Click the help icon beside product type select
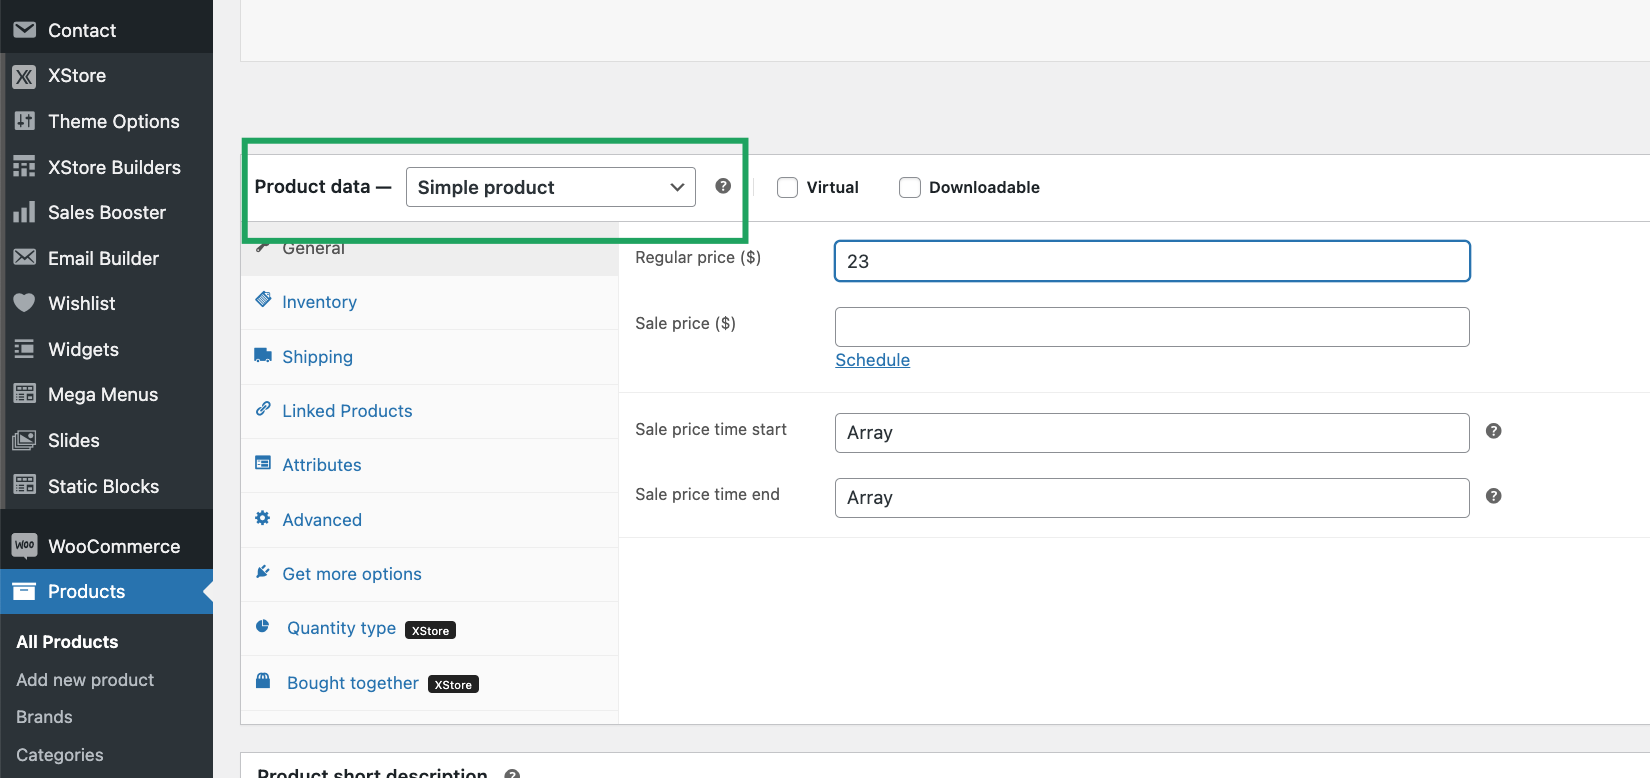The height and width of the screenshot is (778, 1650). point(723,186)
